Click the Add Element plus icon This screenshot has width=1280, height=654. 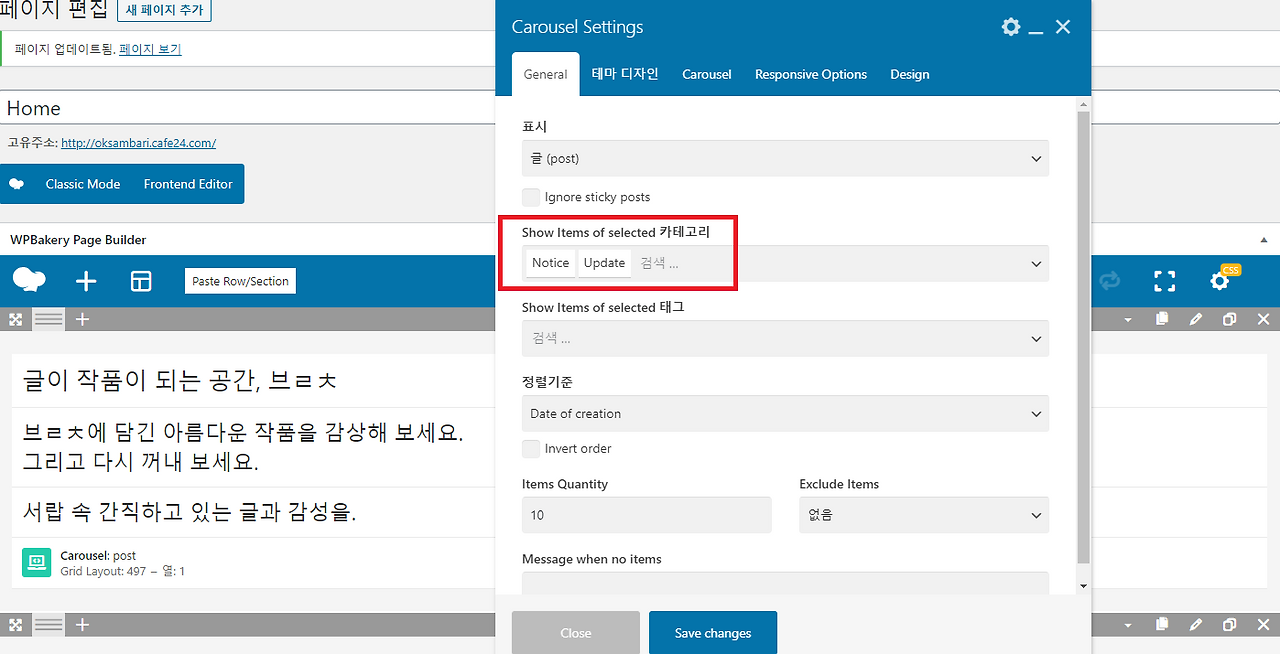[x=86, y=281]
